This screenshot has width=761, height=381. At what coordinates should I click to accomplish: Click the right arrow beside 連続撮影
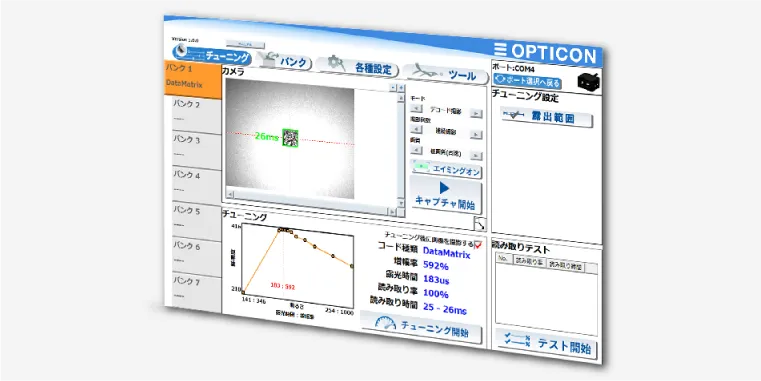pyautogui.click(x=476, y=134)
